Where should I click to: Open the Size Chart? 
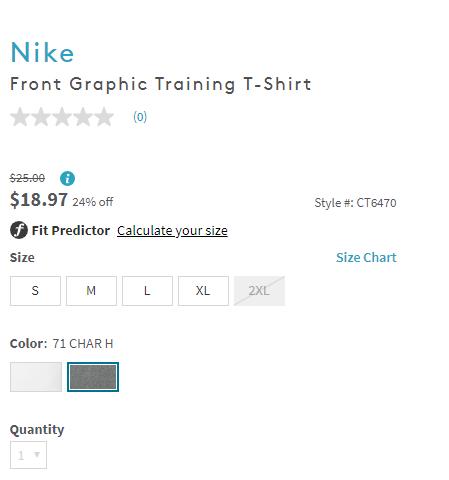(x=366, y=257)
